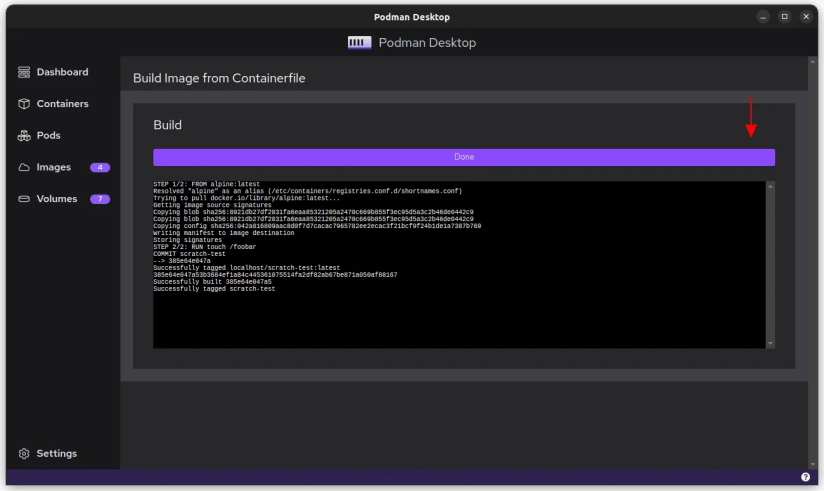Image resolution: width=824 pixels, height=491 pixels.
Task: Open the Images cloud icon
Action: click(24, 167)
